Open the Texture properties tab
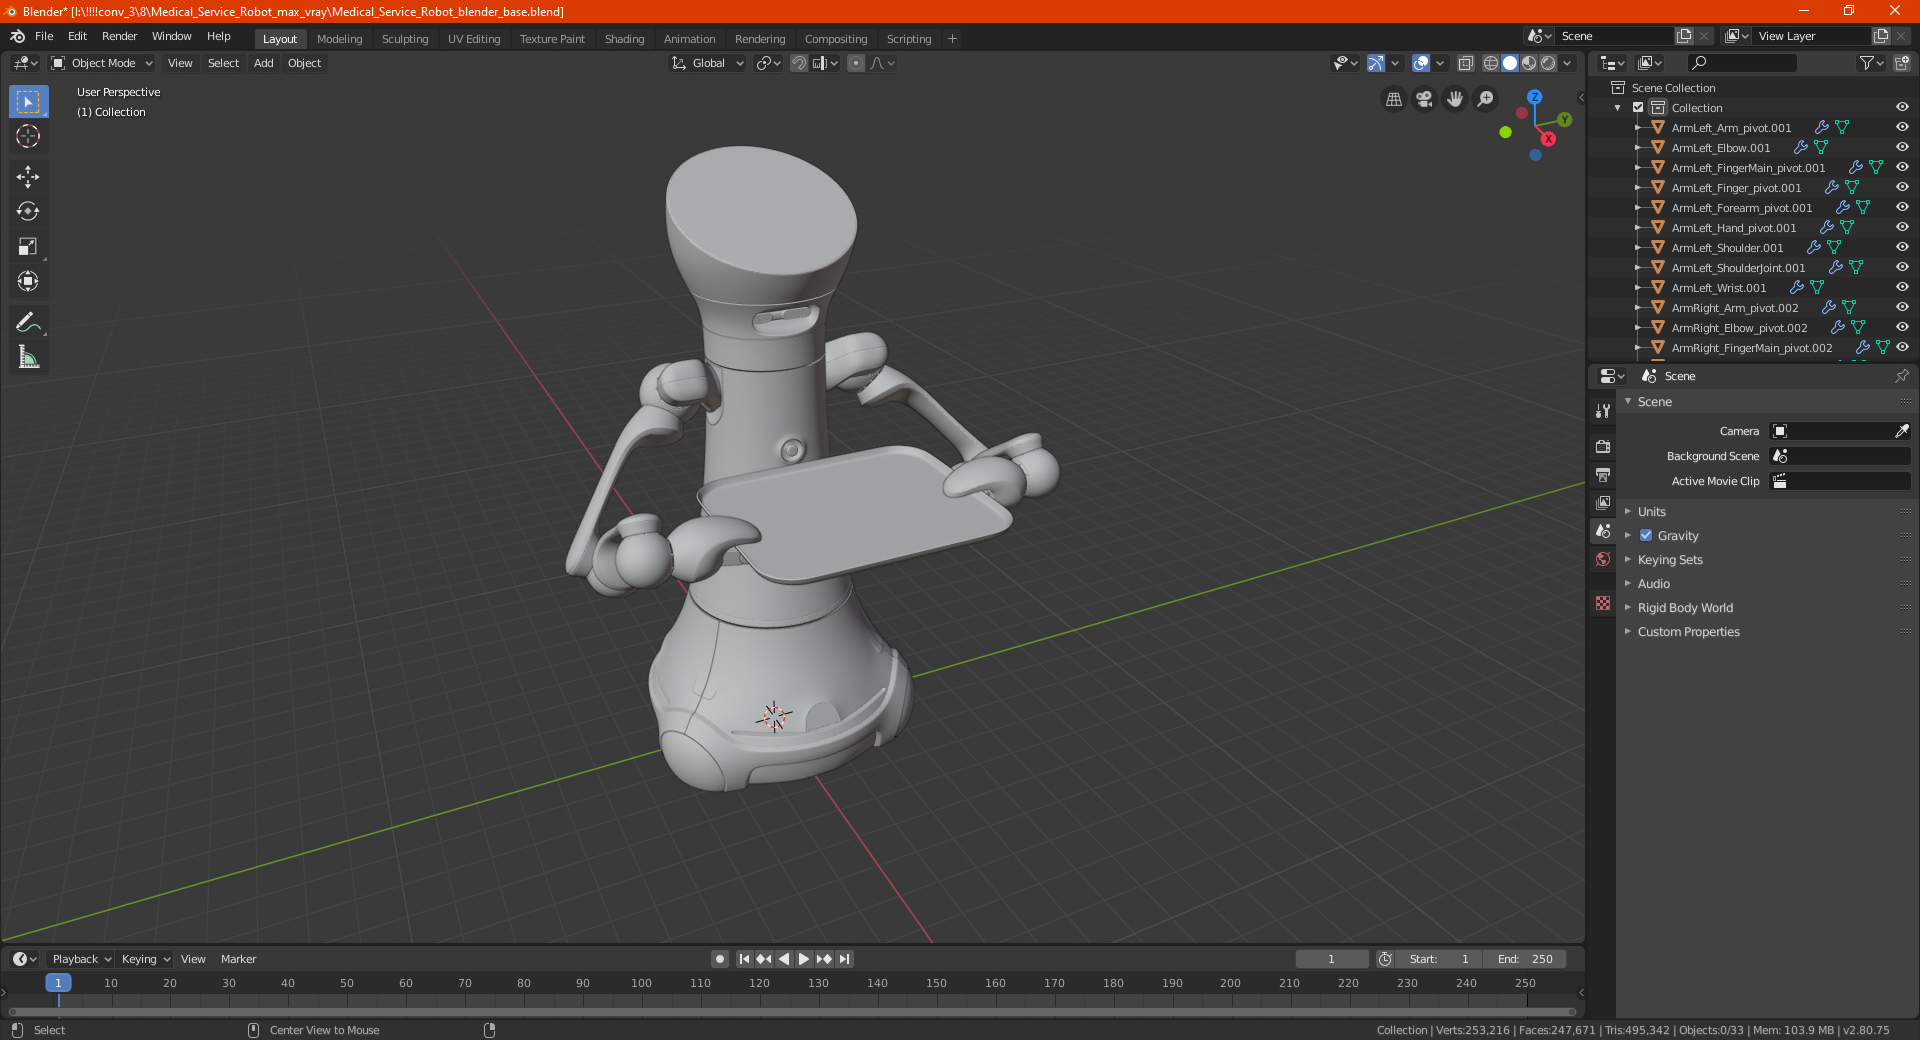1920x1040 pixels. pyautogui.click(x=1603, y=603)
